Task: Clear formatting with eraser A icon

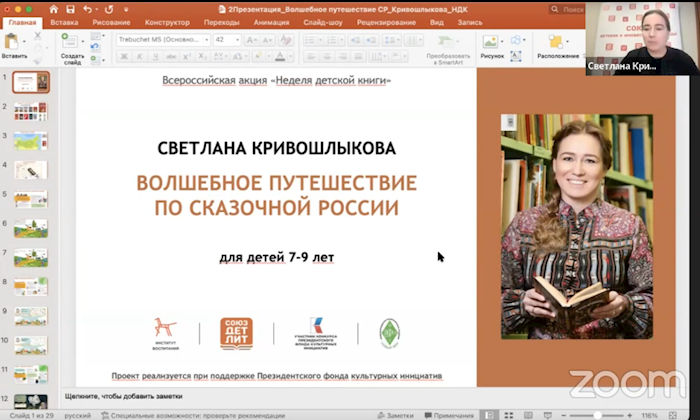Action: [285, 40]
